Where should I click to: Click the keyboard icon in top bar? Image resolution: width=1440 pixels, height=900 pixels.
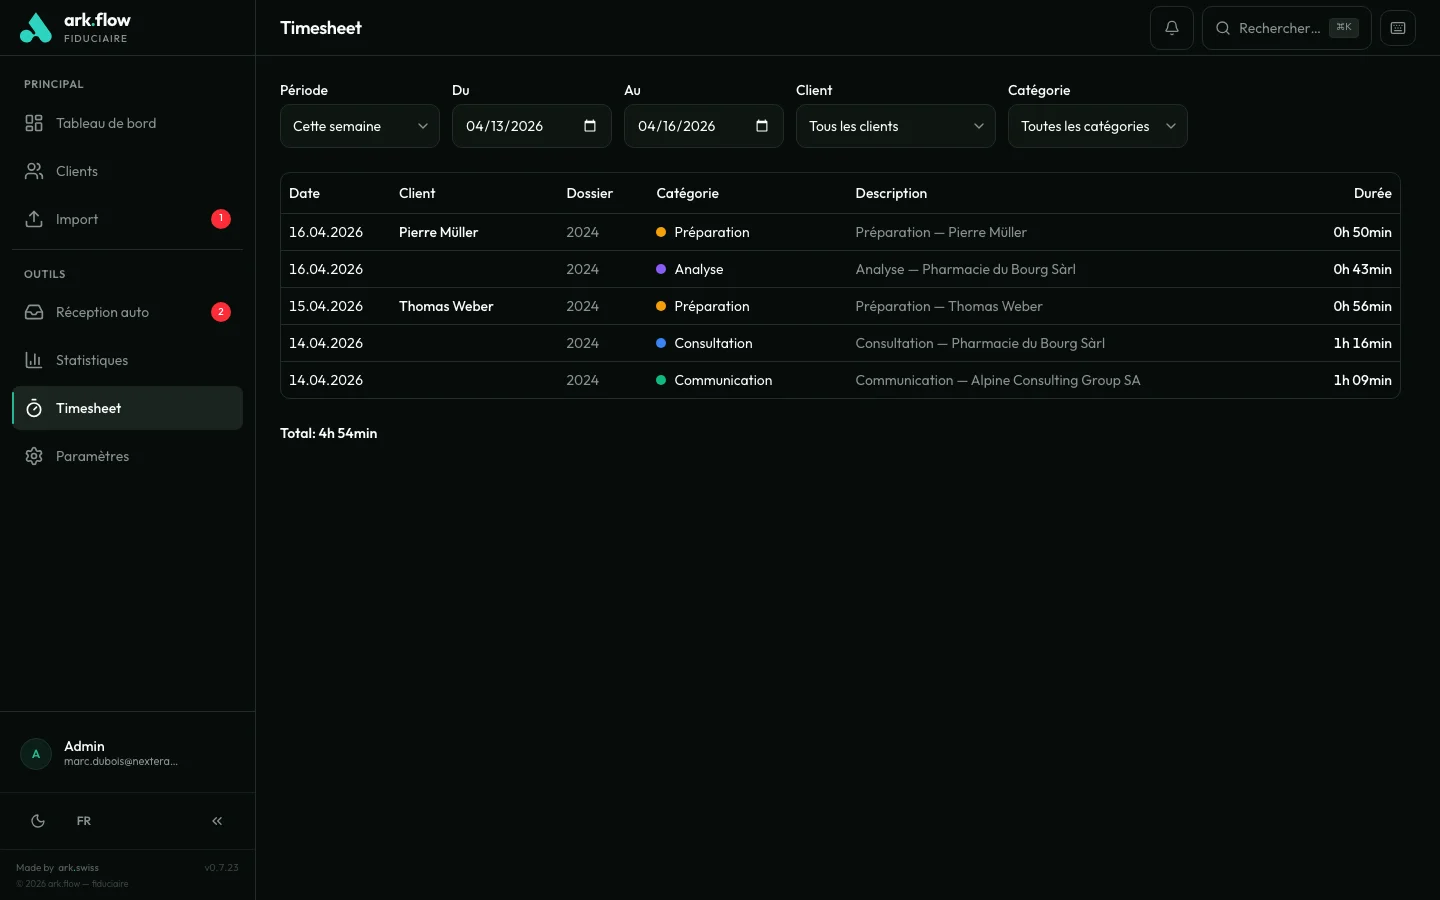1397,28
